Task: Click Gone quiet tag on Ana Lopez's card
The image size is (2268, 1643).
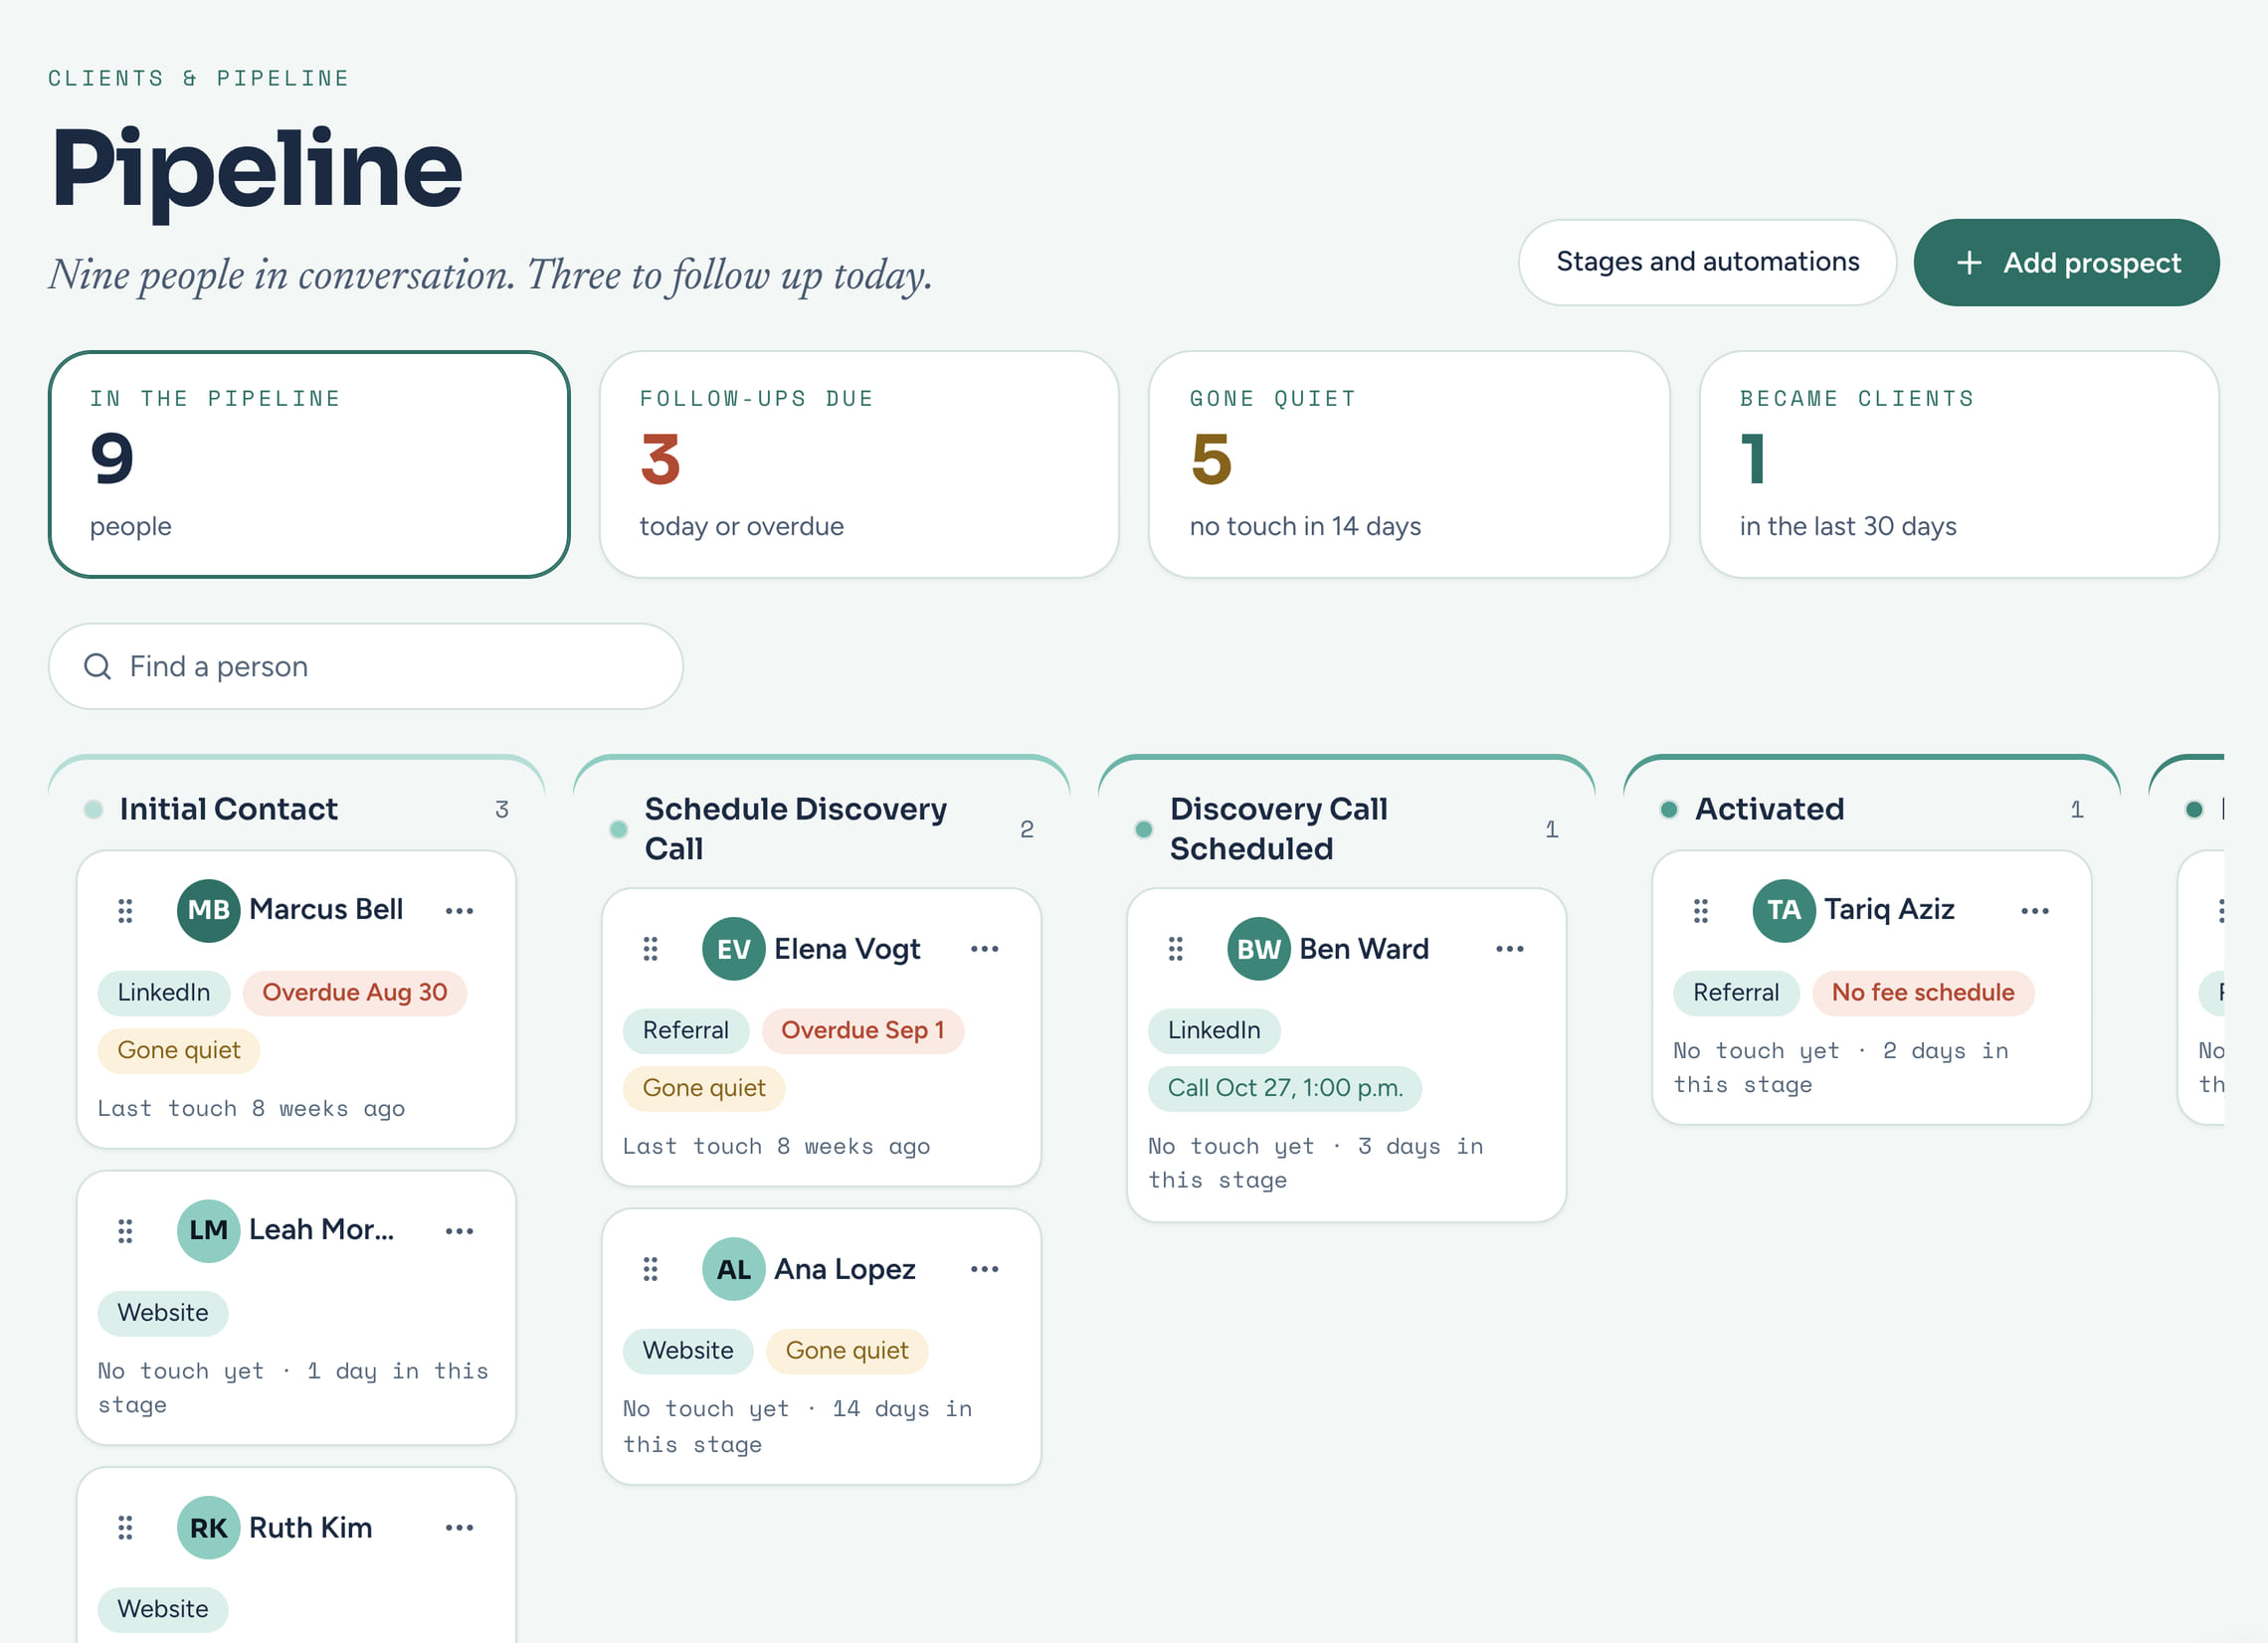Action: [847, 1351]
